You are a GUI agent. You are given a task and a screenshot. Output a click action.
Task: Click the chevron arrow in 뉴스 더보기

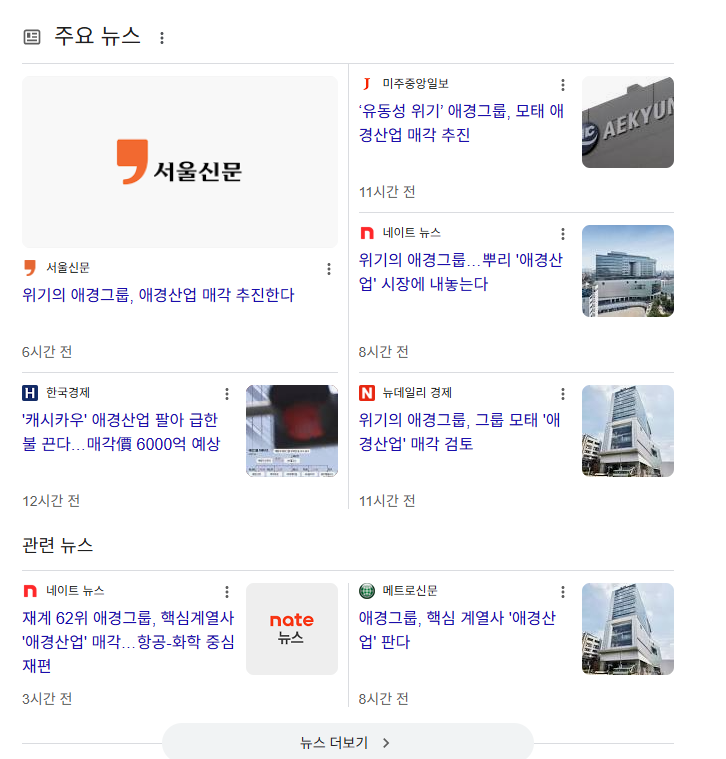[x=386, y=743]
